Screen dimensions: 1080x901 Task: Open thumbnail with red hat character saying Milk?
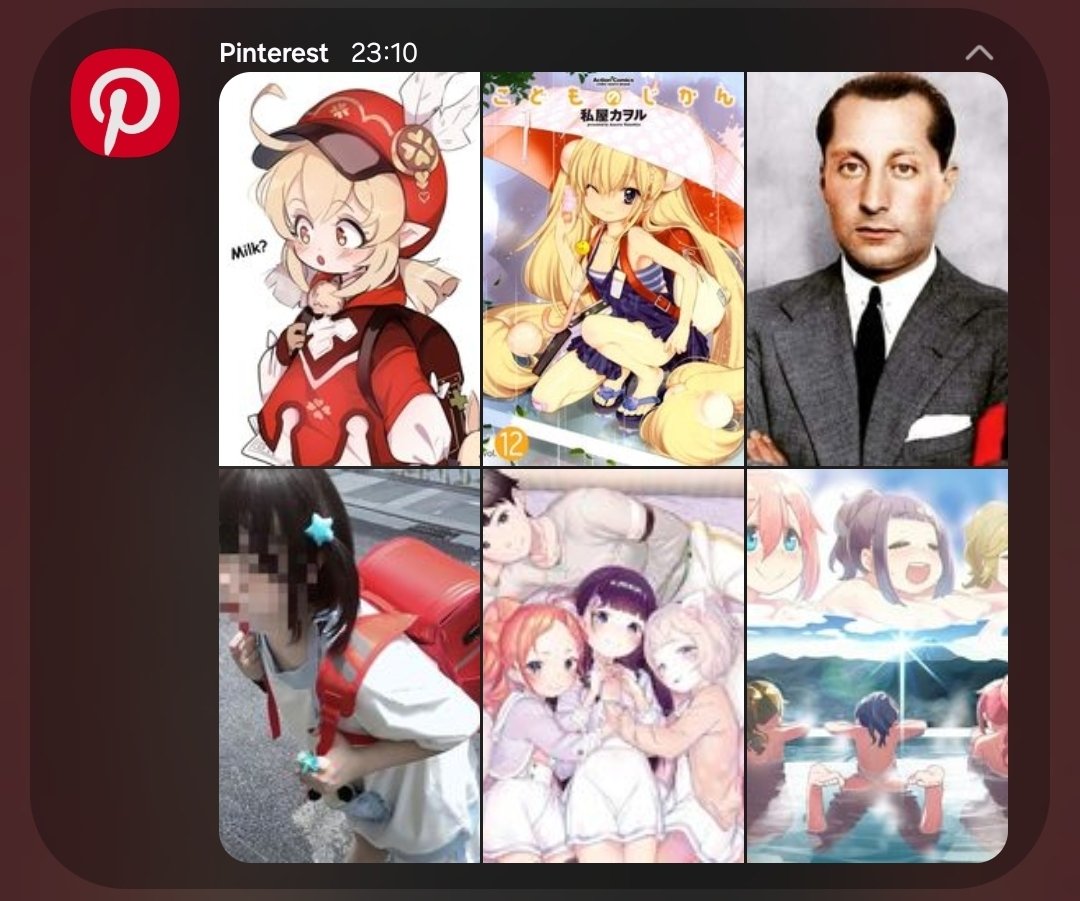click(x=349, y=269)
